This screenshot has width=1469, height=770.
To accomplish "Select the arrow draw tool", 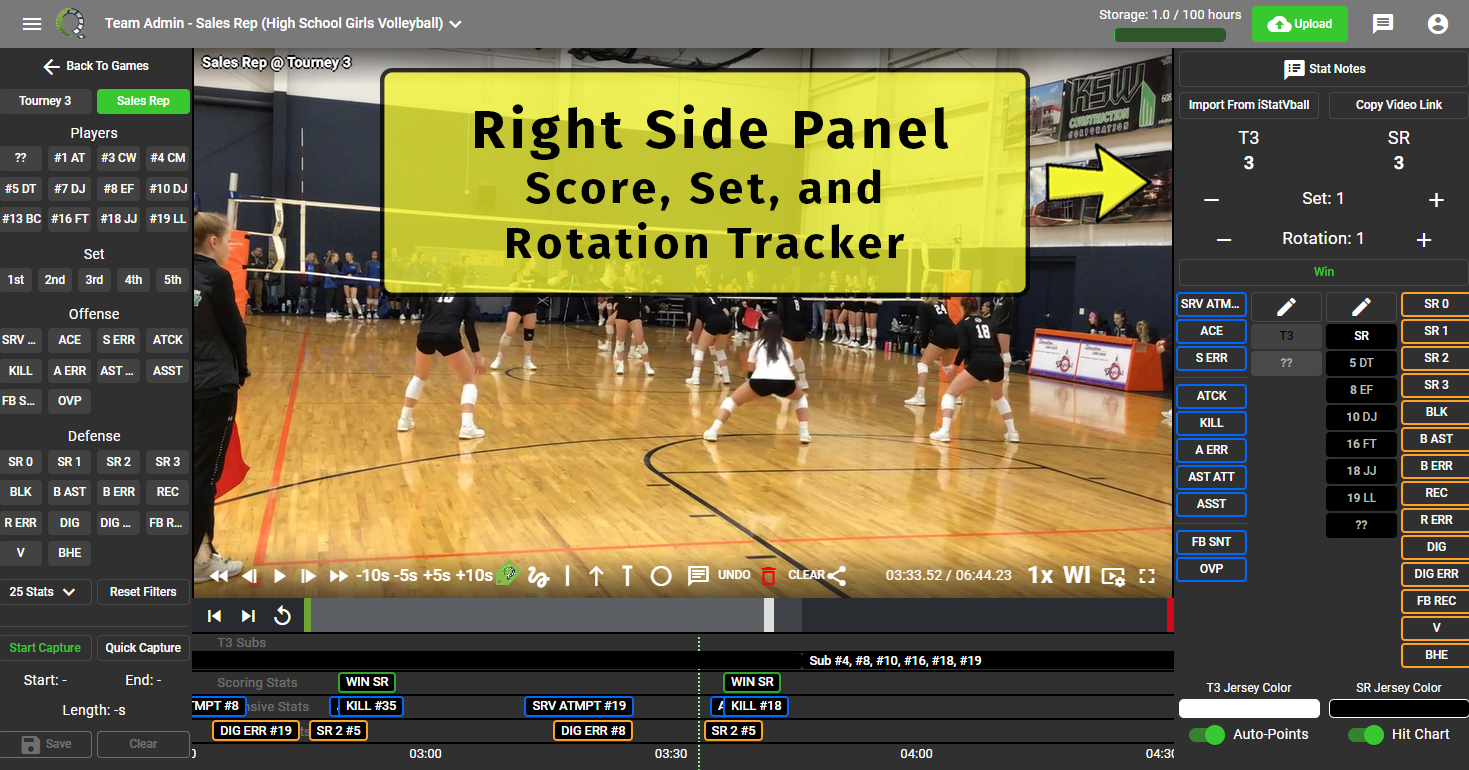I will 596,576.
